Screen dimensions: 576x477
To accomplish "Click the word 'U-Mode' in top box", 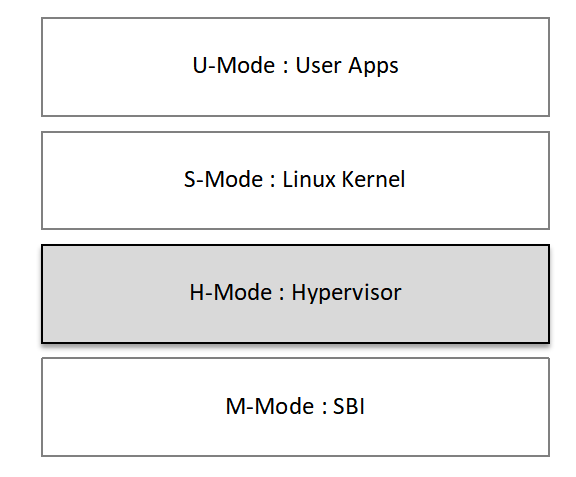I will tap(234, 65).
